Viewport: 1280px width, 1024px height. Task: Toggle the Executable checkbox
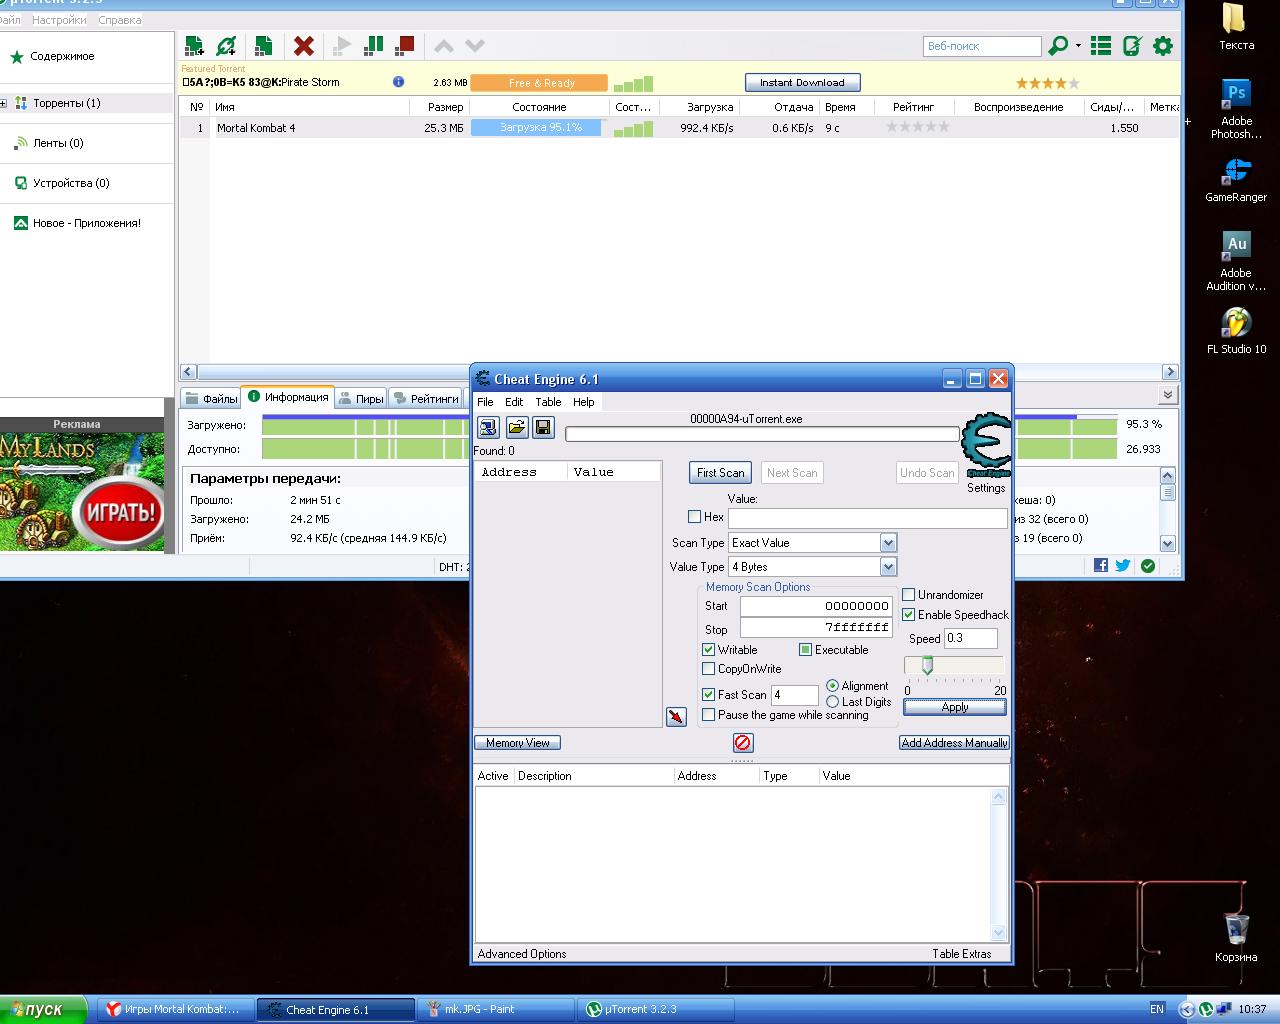coord(805,650)
